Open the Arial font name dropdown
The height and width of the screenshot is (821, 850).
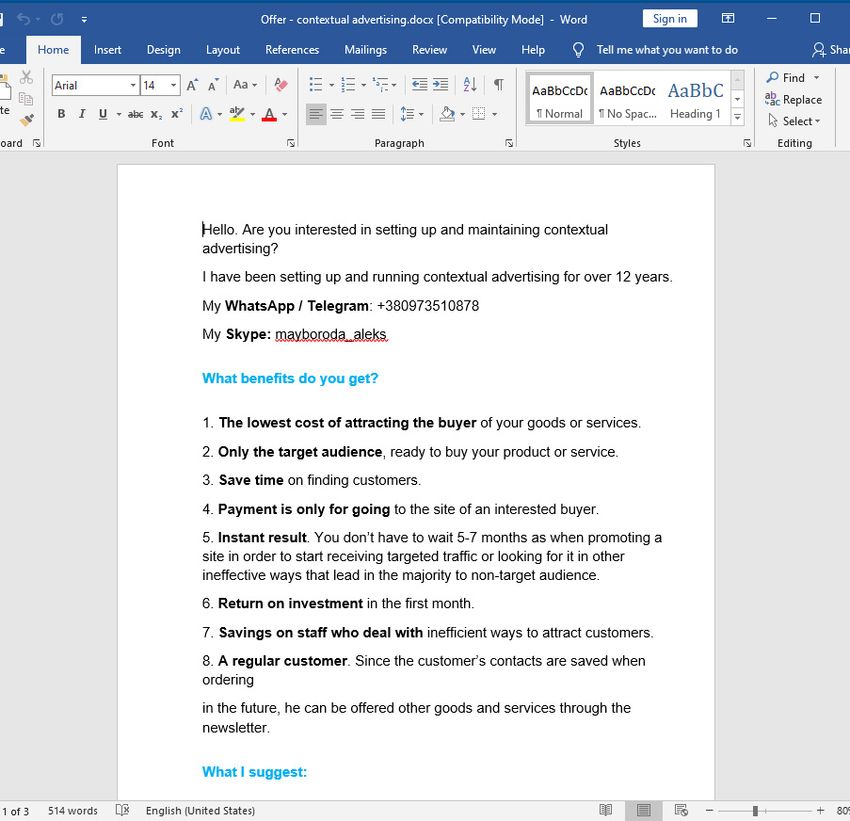pyautogui.click(x=133, y=85)
